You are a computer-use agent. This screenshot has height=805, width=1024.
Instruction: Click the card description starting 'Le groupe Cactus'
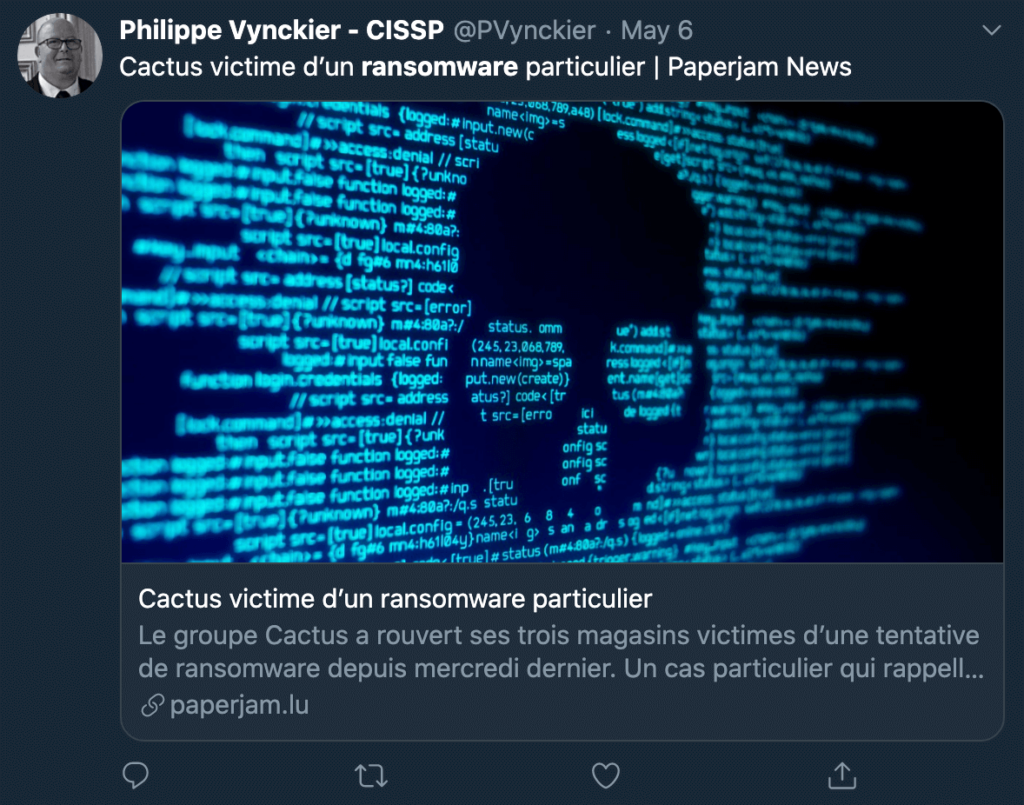point(561,652)
